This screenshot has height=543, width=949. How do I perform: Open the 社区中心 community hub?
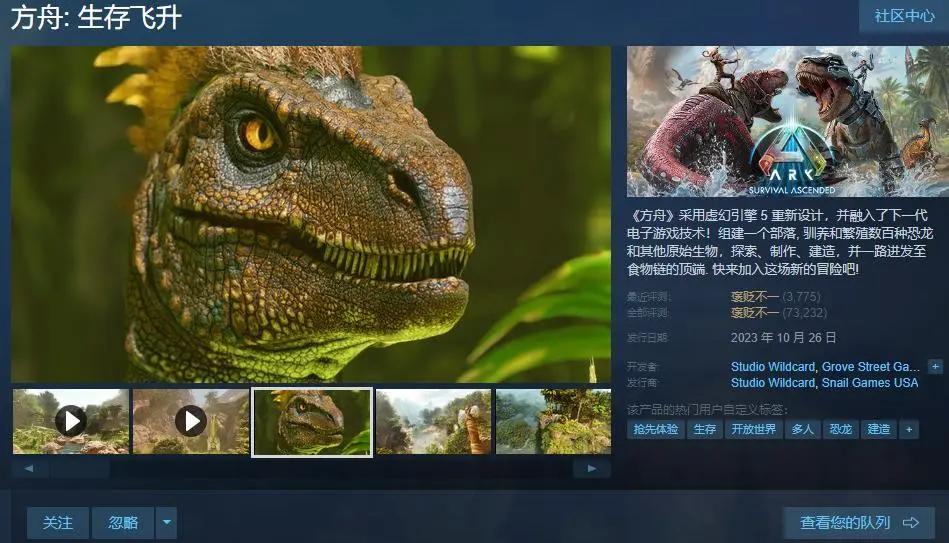904,16
